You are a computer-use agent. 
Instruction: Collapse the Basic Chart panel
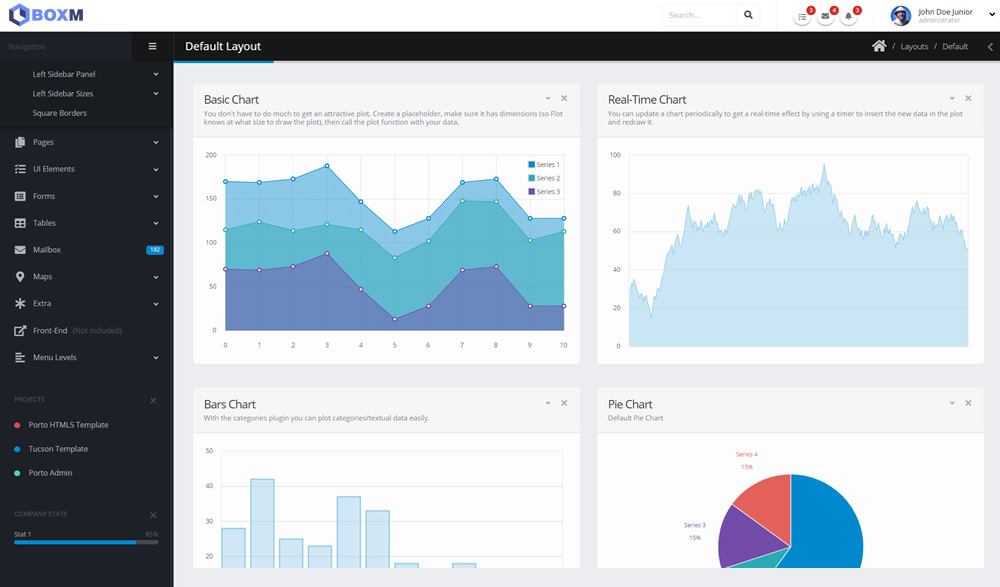[x=548, y=98]
